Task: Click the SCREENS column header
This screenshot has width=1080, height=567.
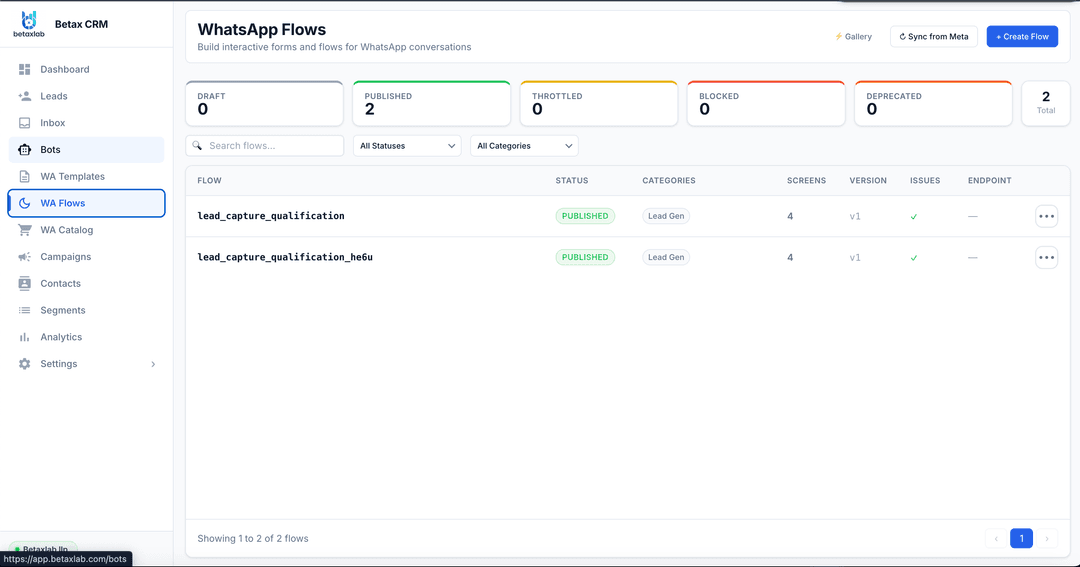Action: click(x=806, y=181)
